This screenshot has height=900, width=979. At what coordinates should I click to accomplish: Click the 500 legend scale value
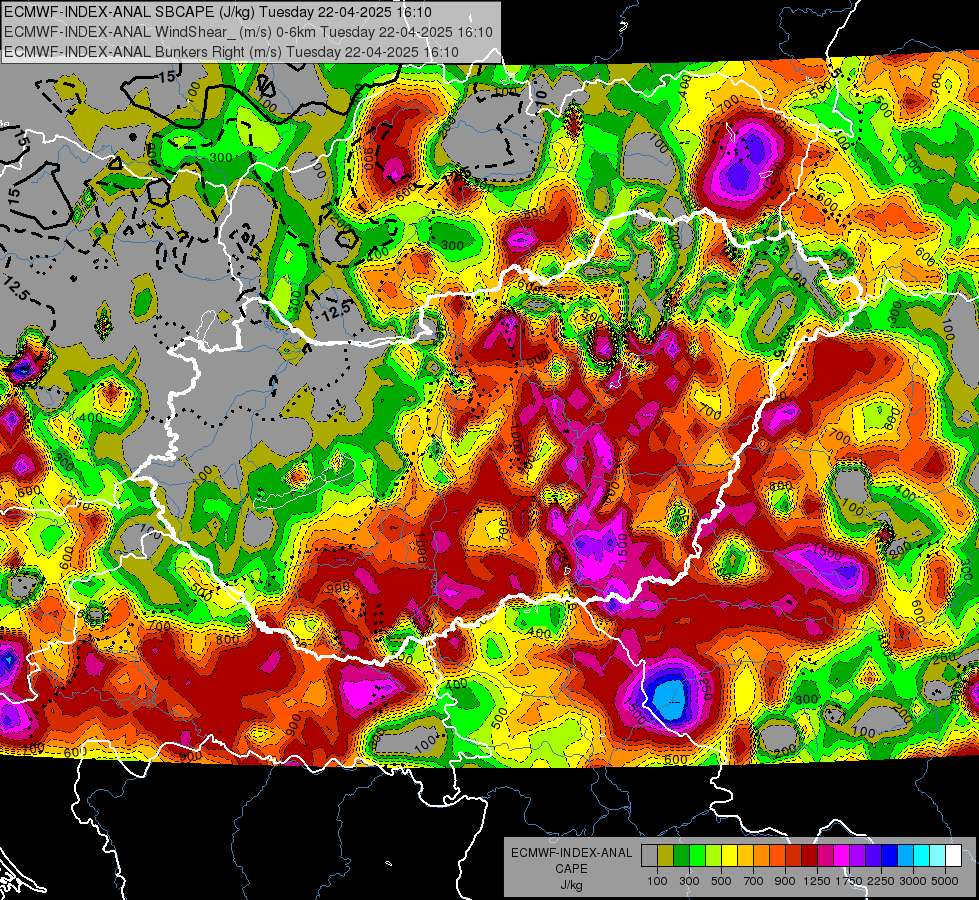721,881
